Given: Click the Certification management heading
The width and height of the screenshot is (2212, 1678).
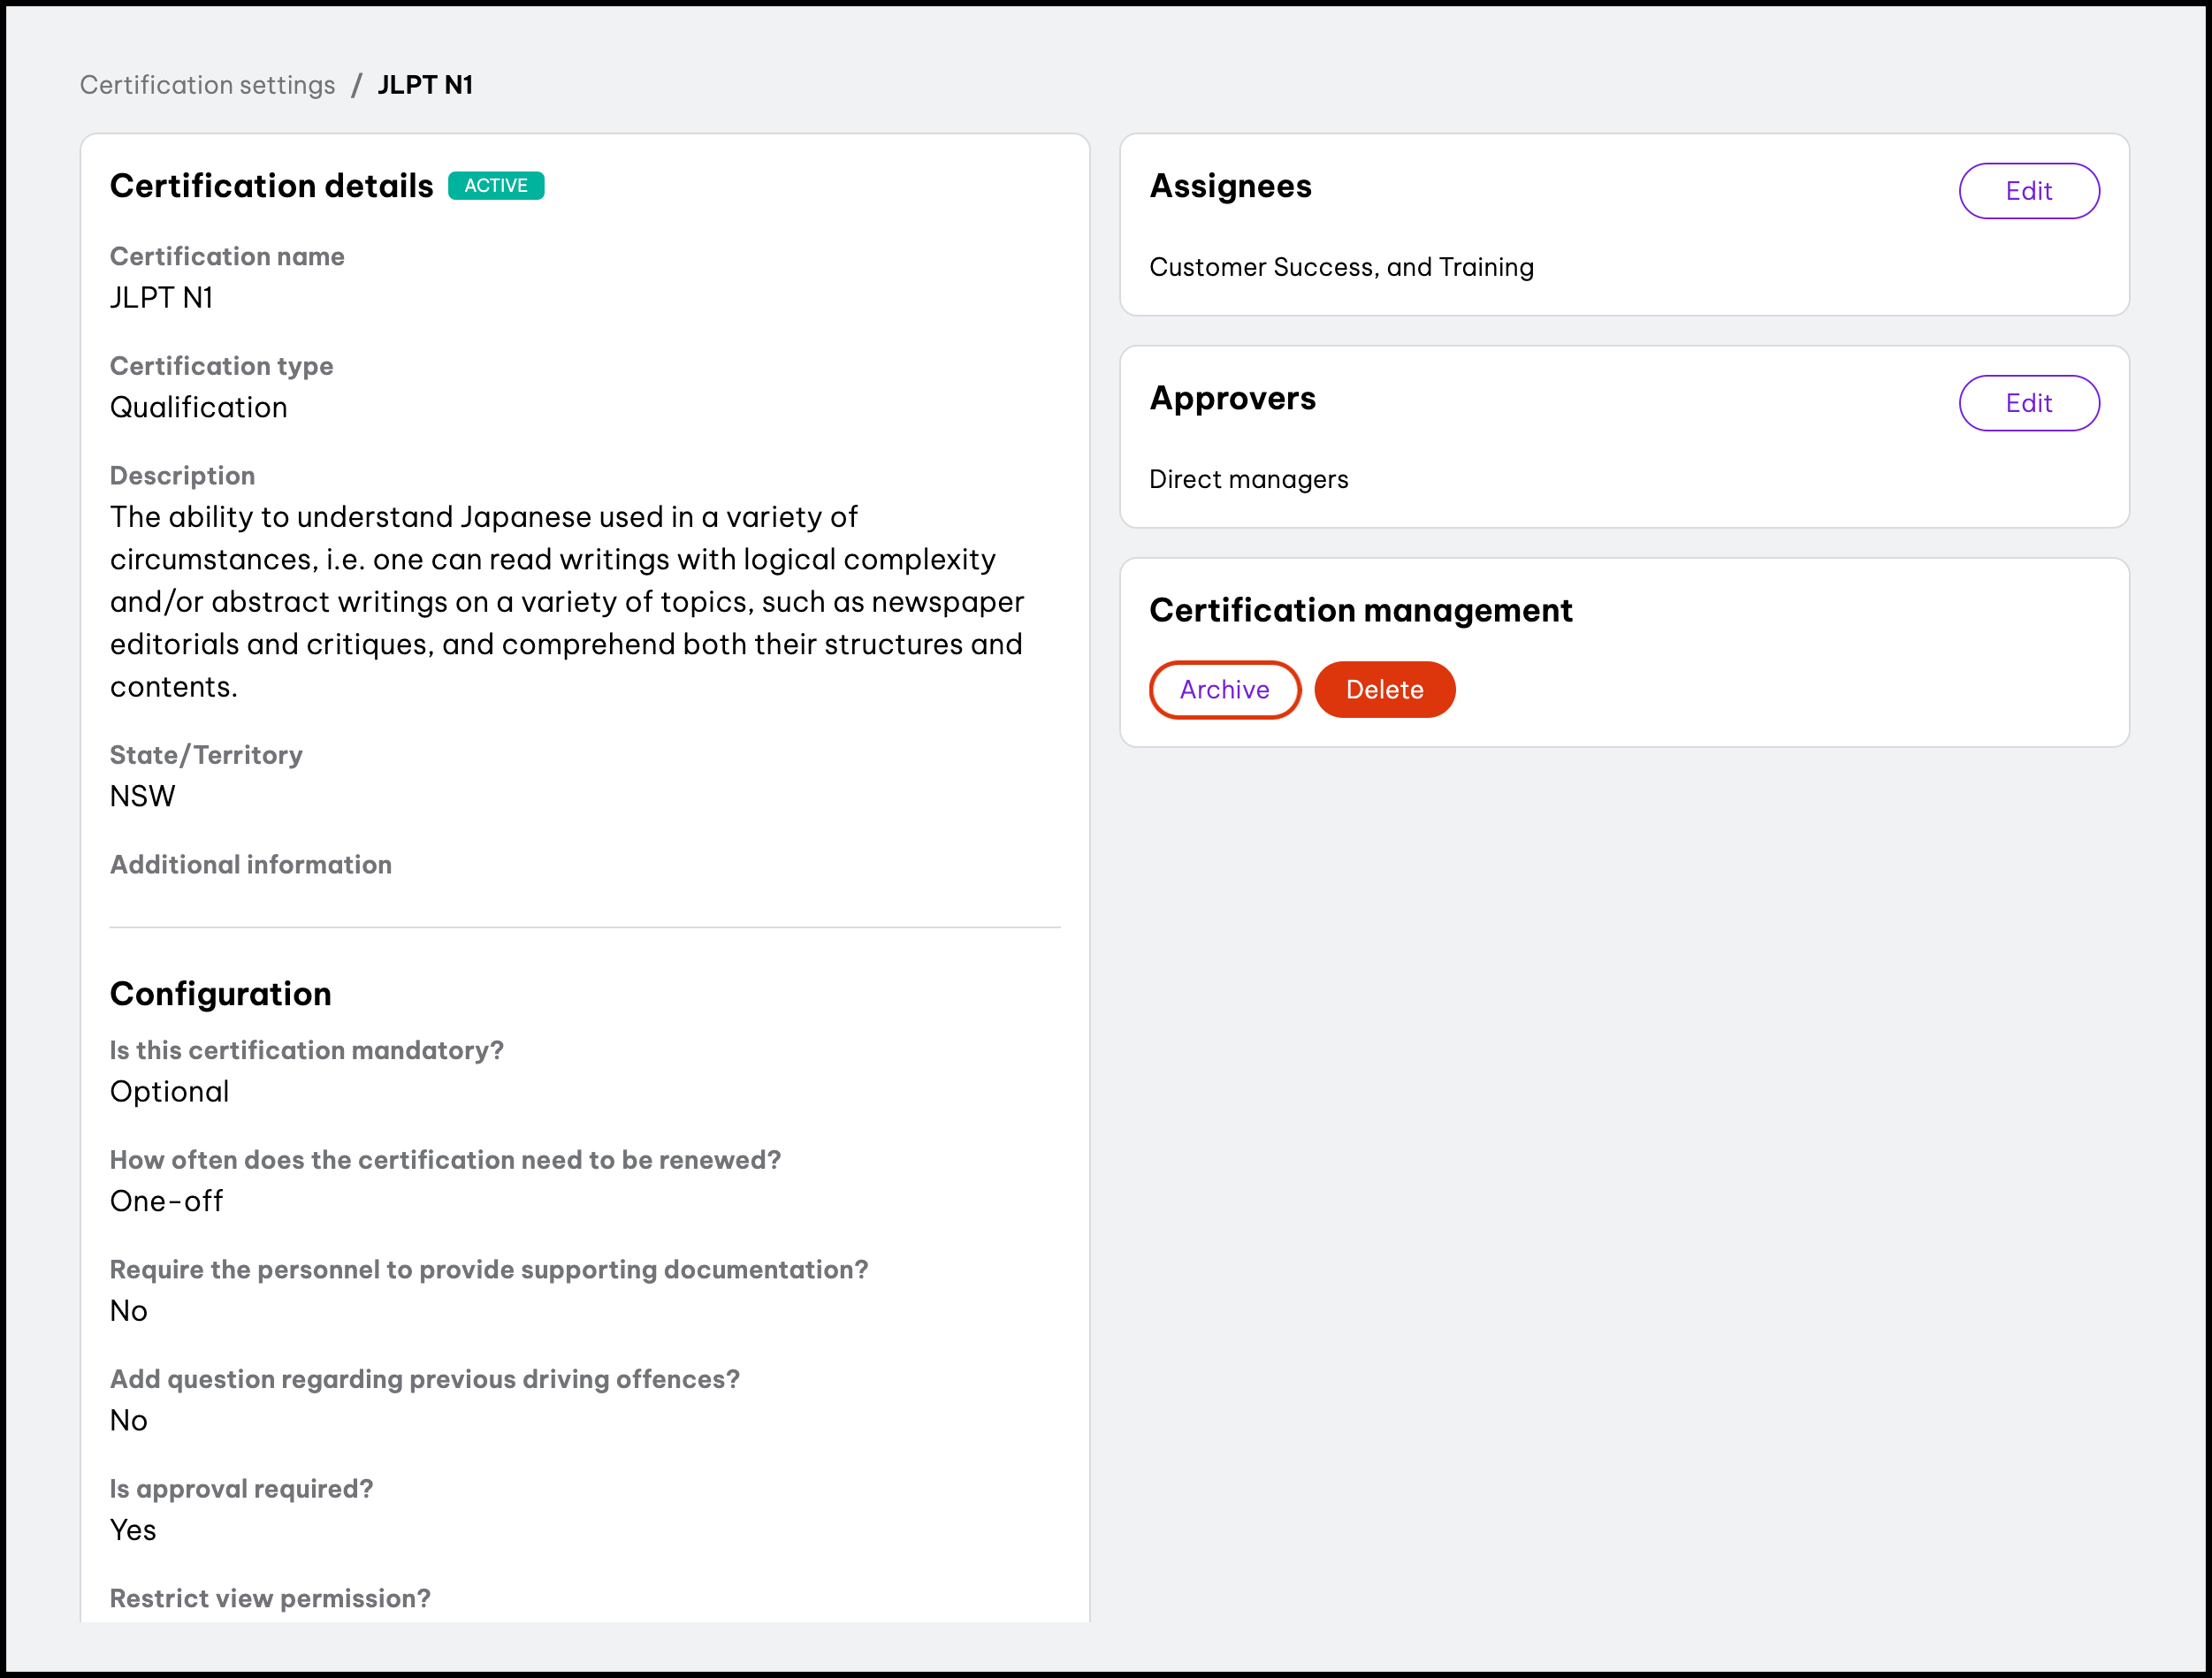Looking at the screenshot, I should [1360, 610].
